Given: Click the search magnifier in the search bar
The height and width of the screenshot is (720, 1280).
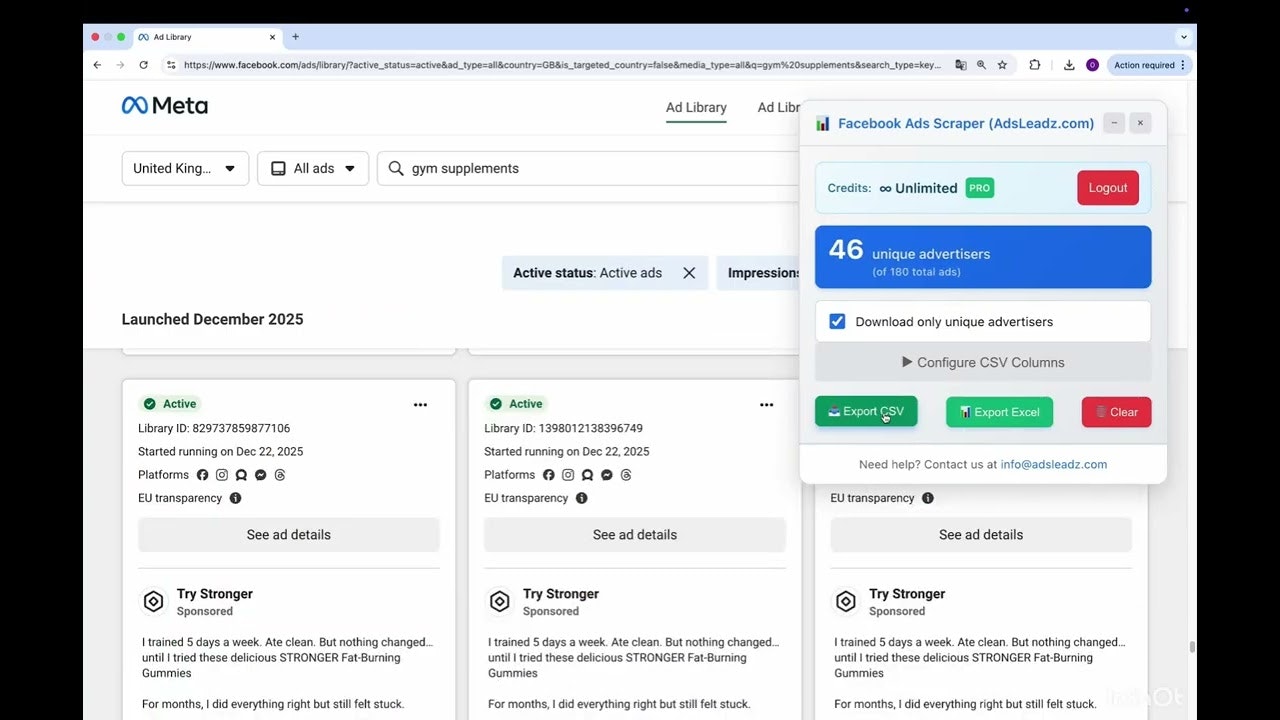Looking at the screenshot, I should tap(395, 168).
